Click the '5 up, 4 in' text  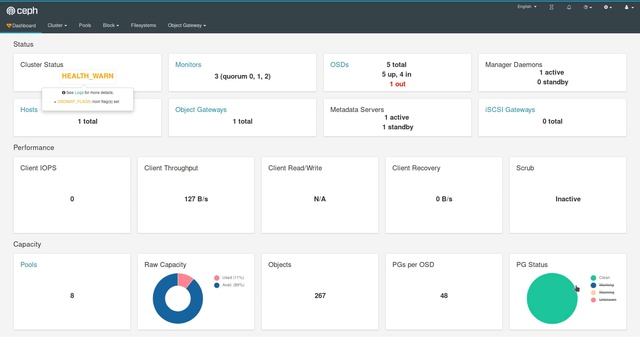pyautogui.click(x=396, y=74)
